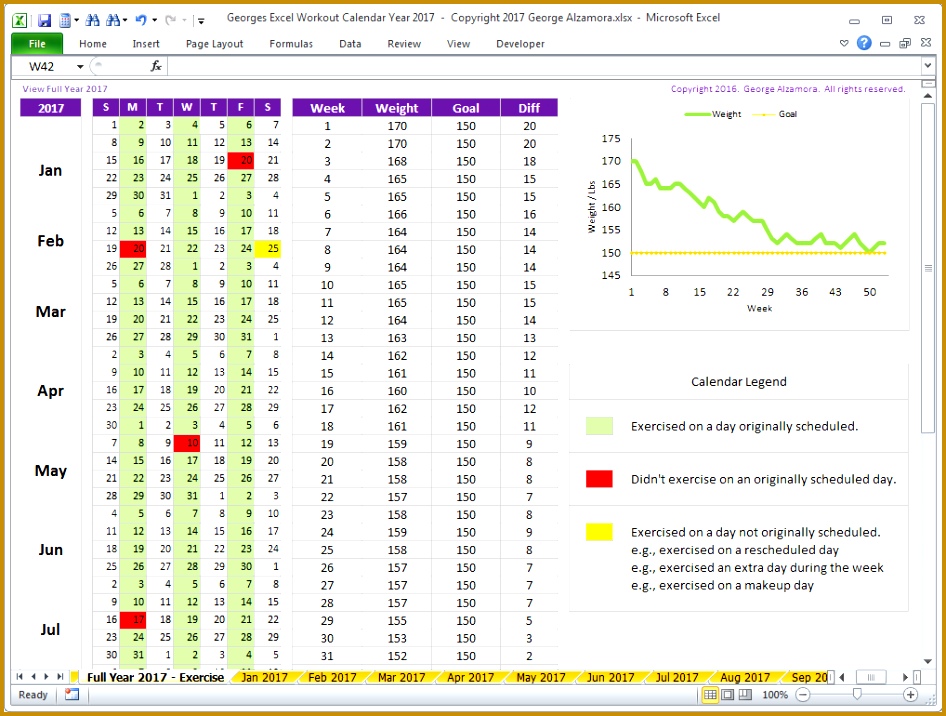Zoom in with the plus button

coord(911,695)
